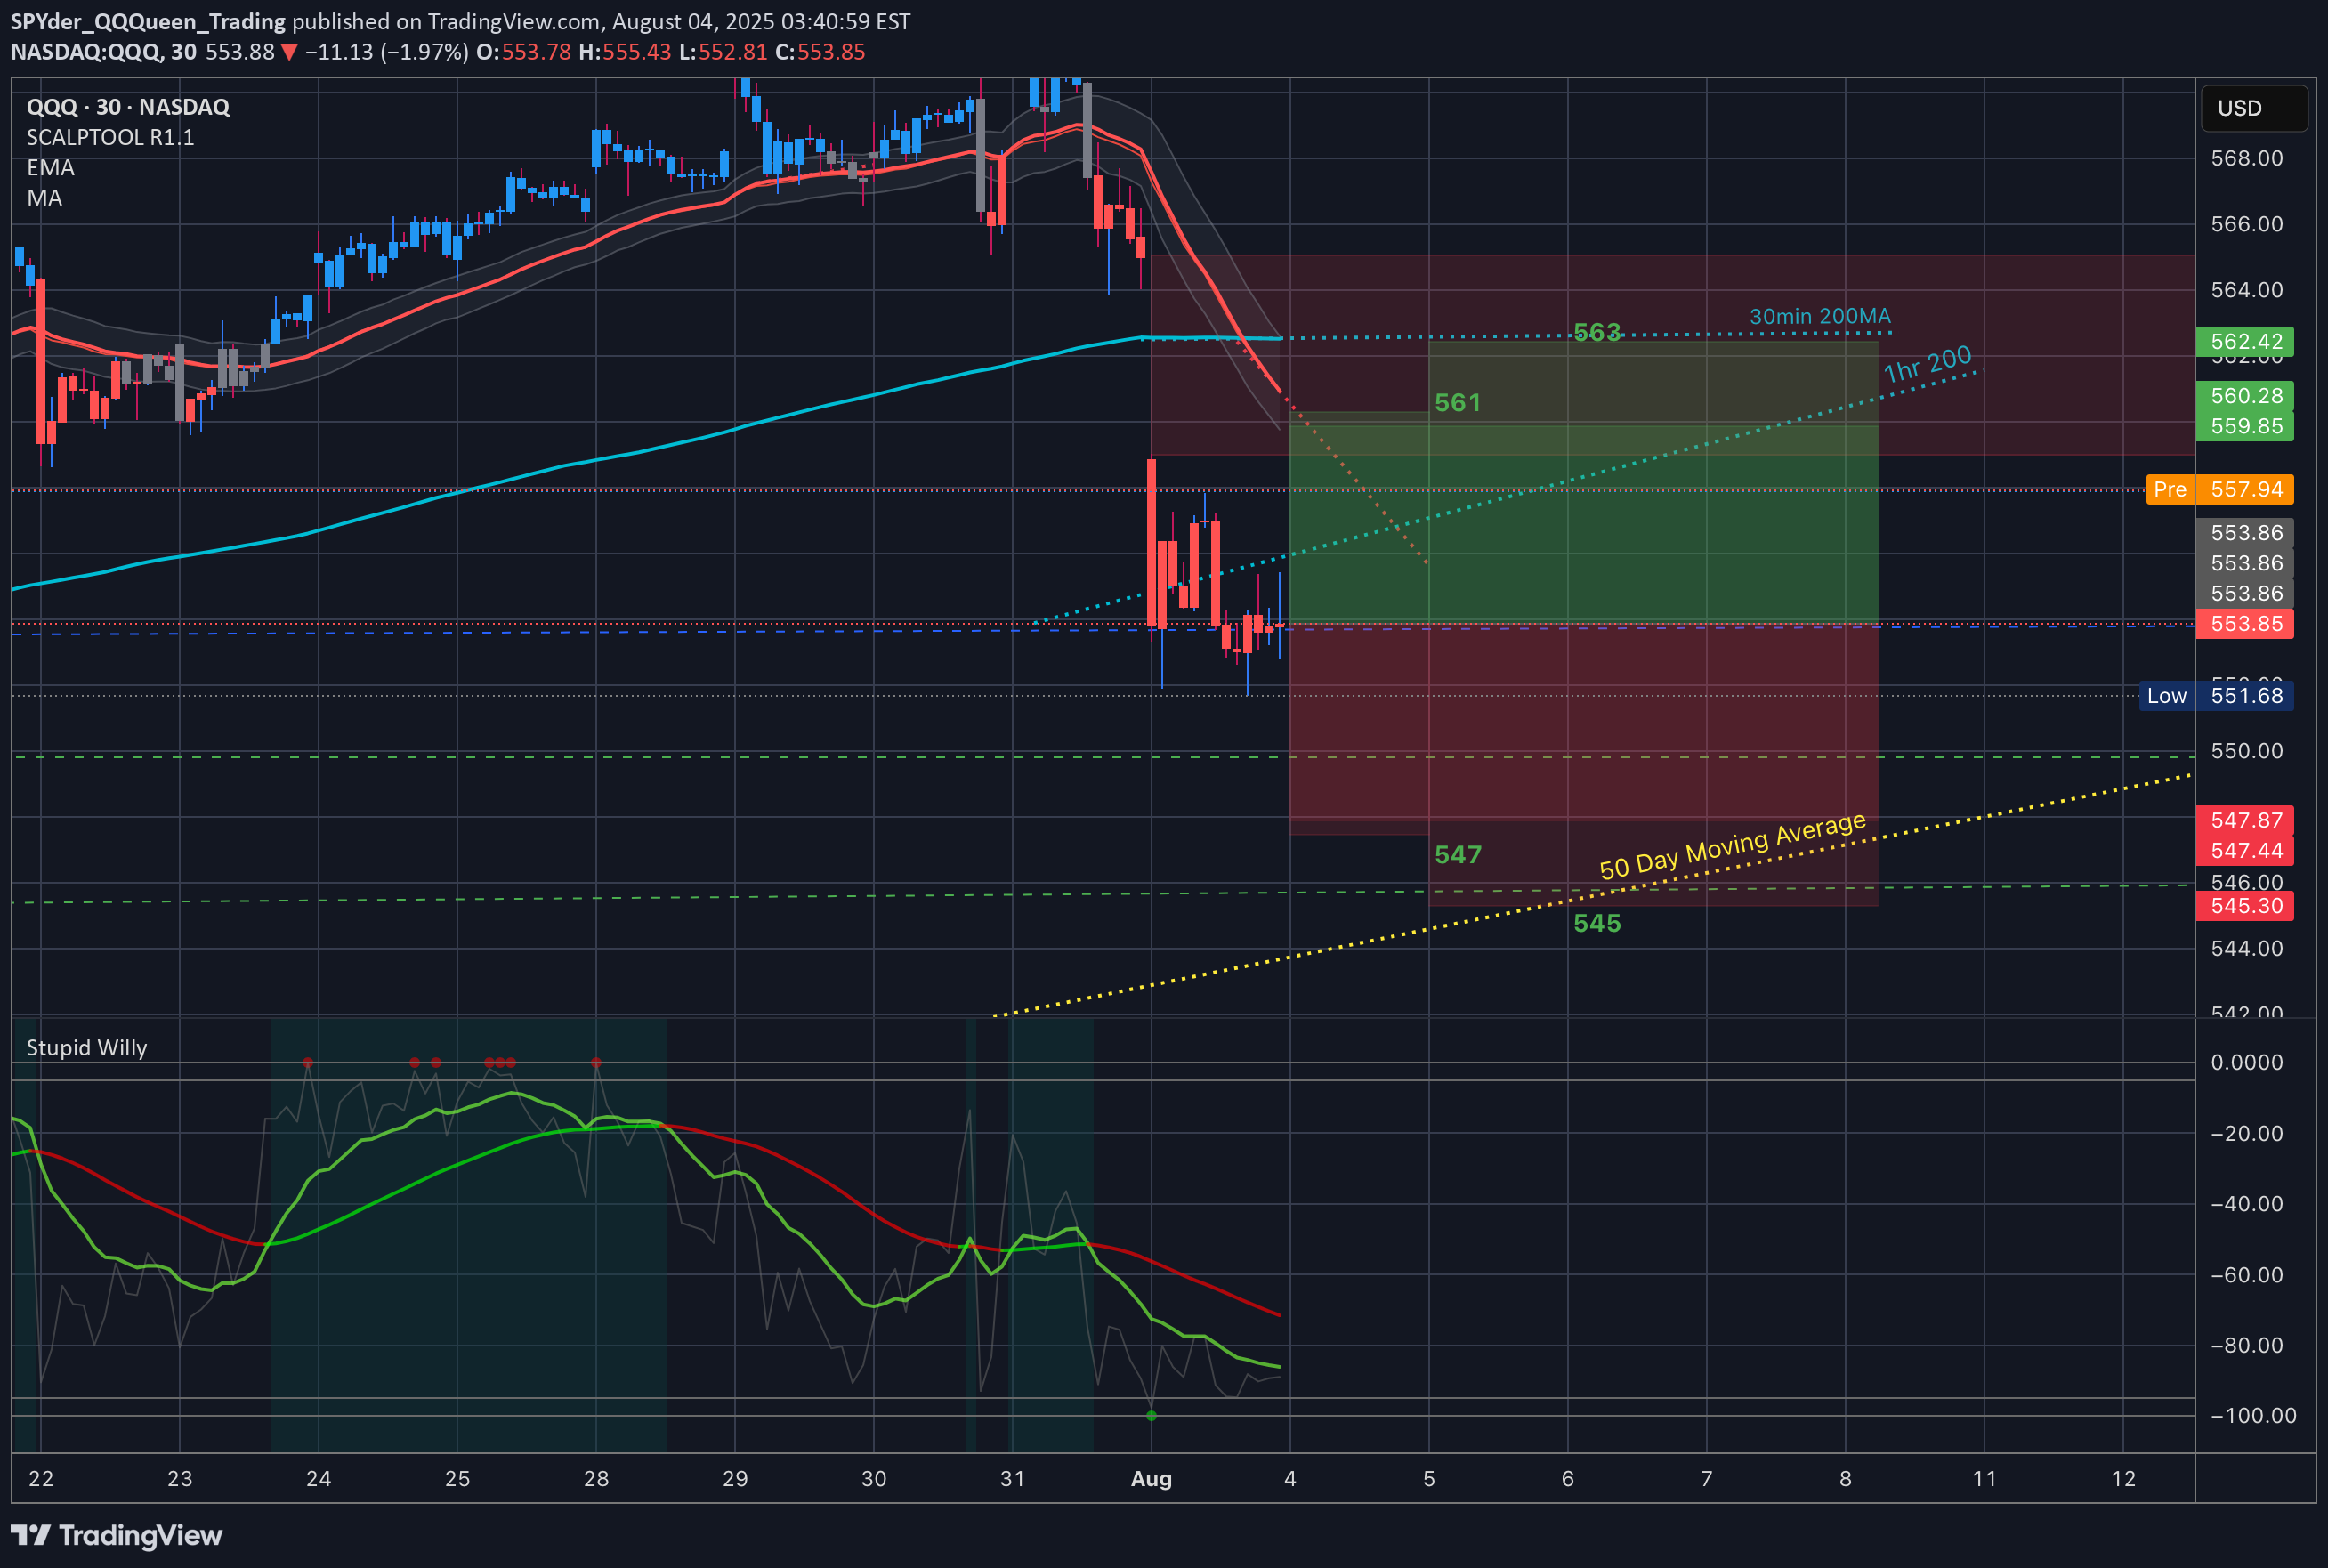
Task: Click date 31 on the time axis
Action: (1013, 1479)
